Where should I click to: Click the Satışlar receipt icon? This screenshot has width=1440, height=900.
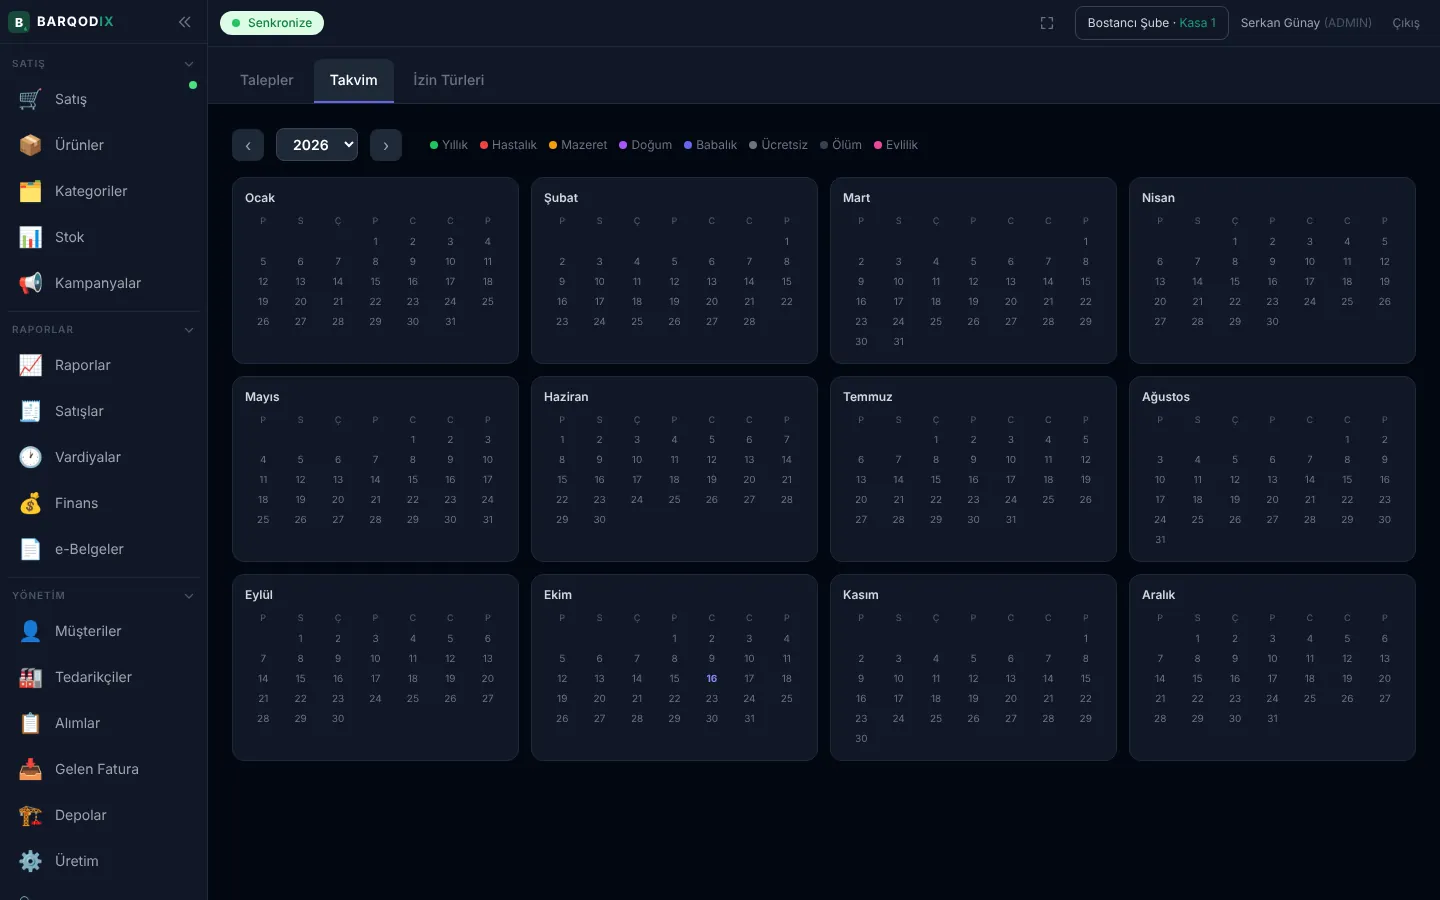click(x=30, y=411)
